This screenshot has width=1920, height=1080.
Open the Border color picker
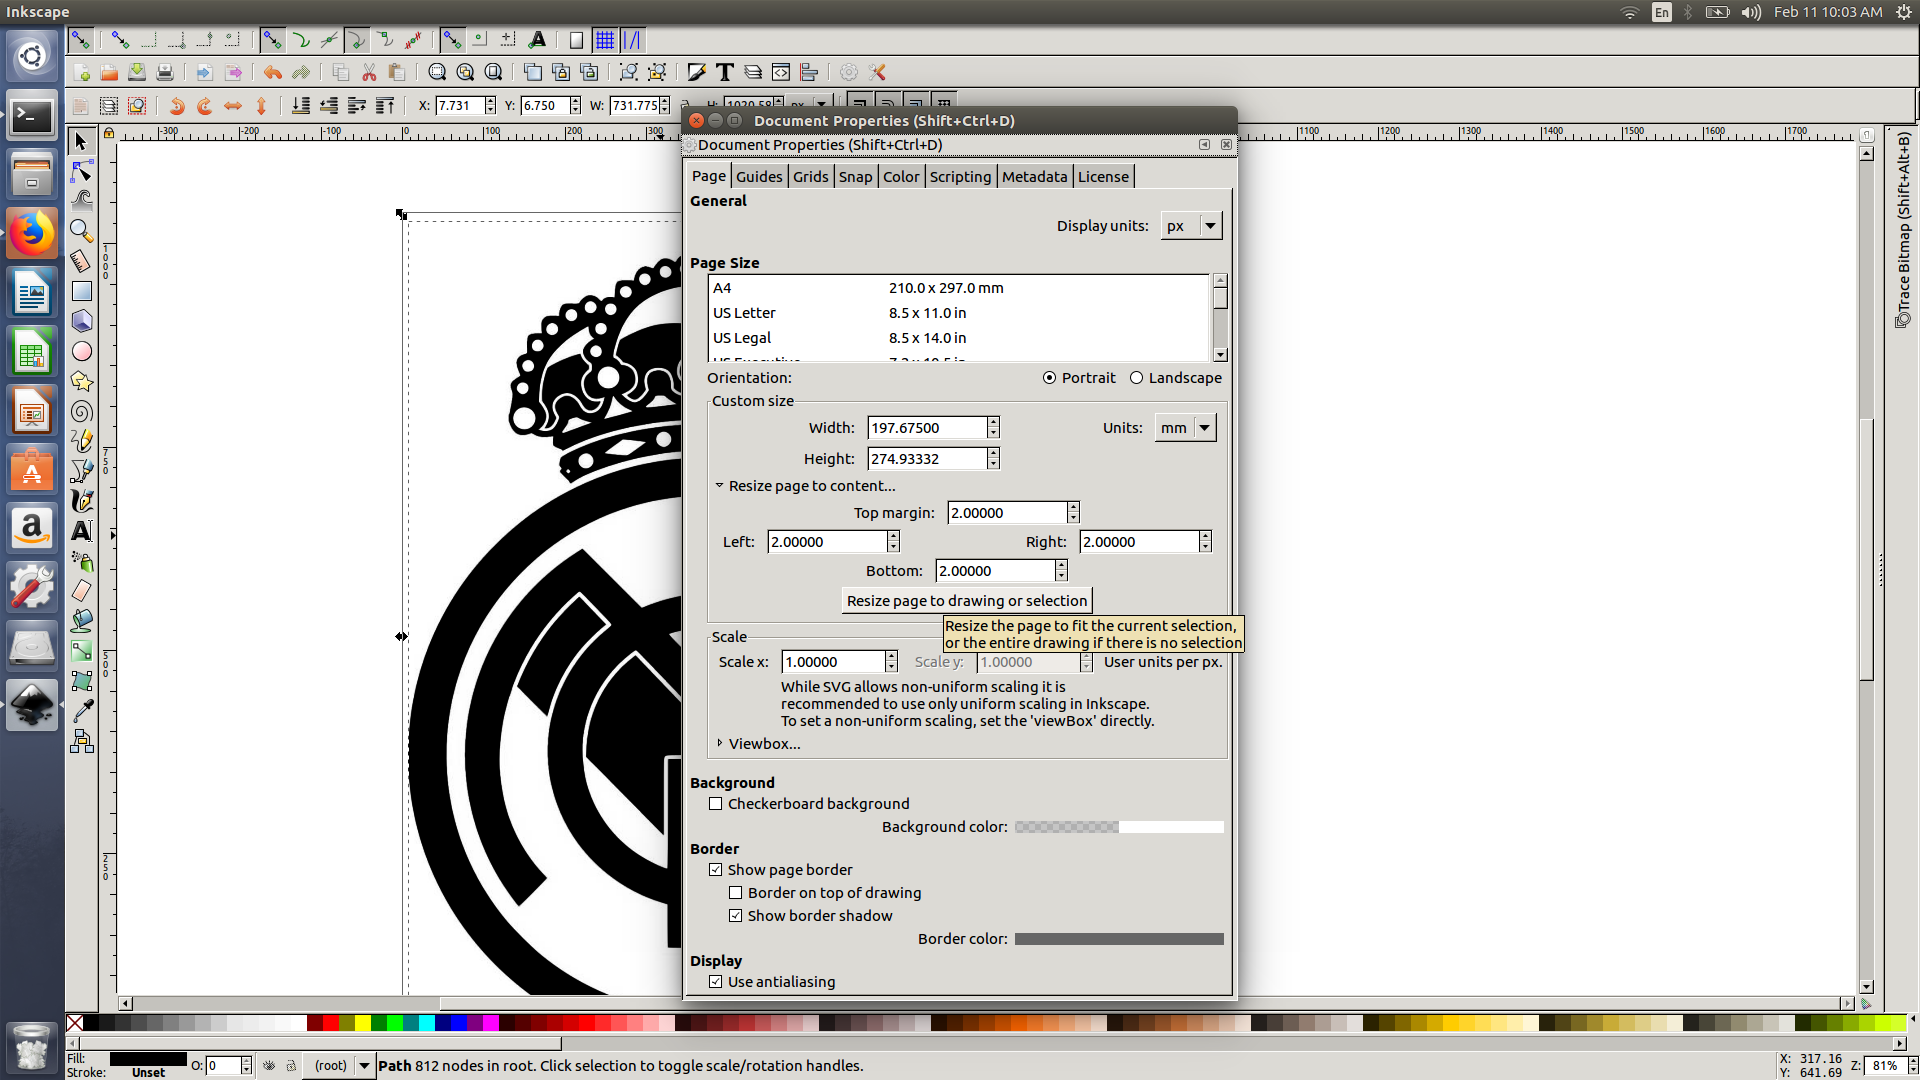[1119, 939]
